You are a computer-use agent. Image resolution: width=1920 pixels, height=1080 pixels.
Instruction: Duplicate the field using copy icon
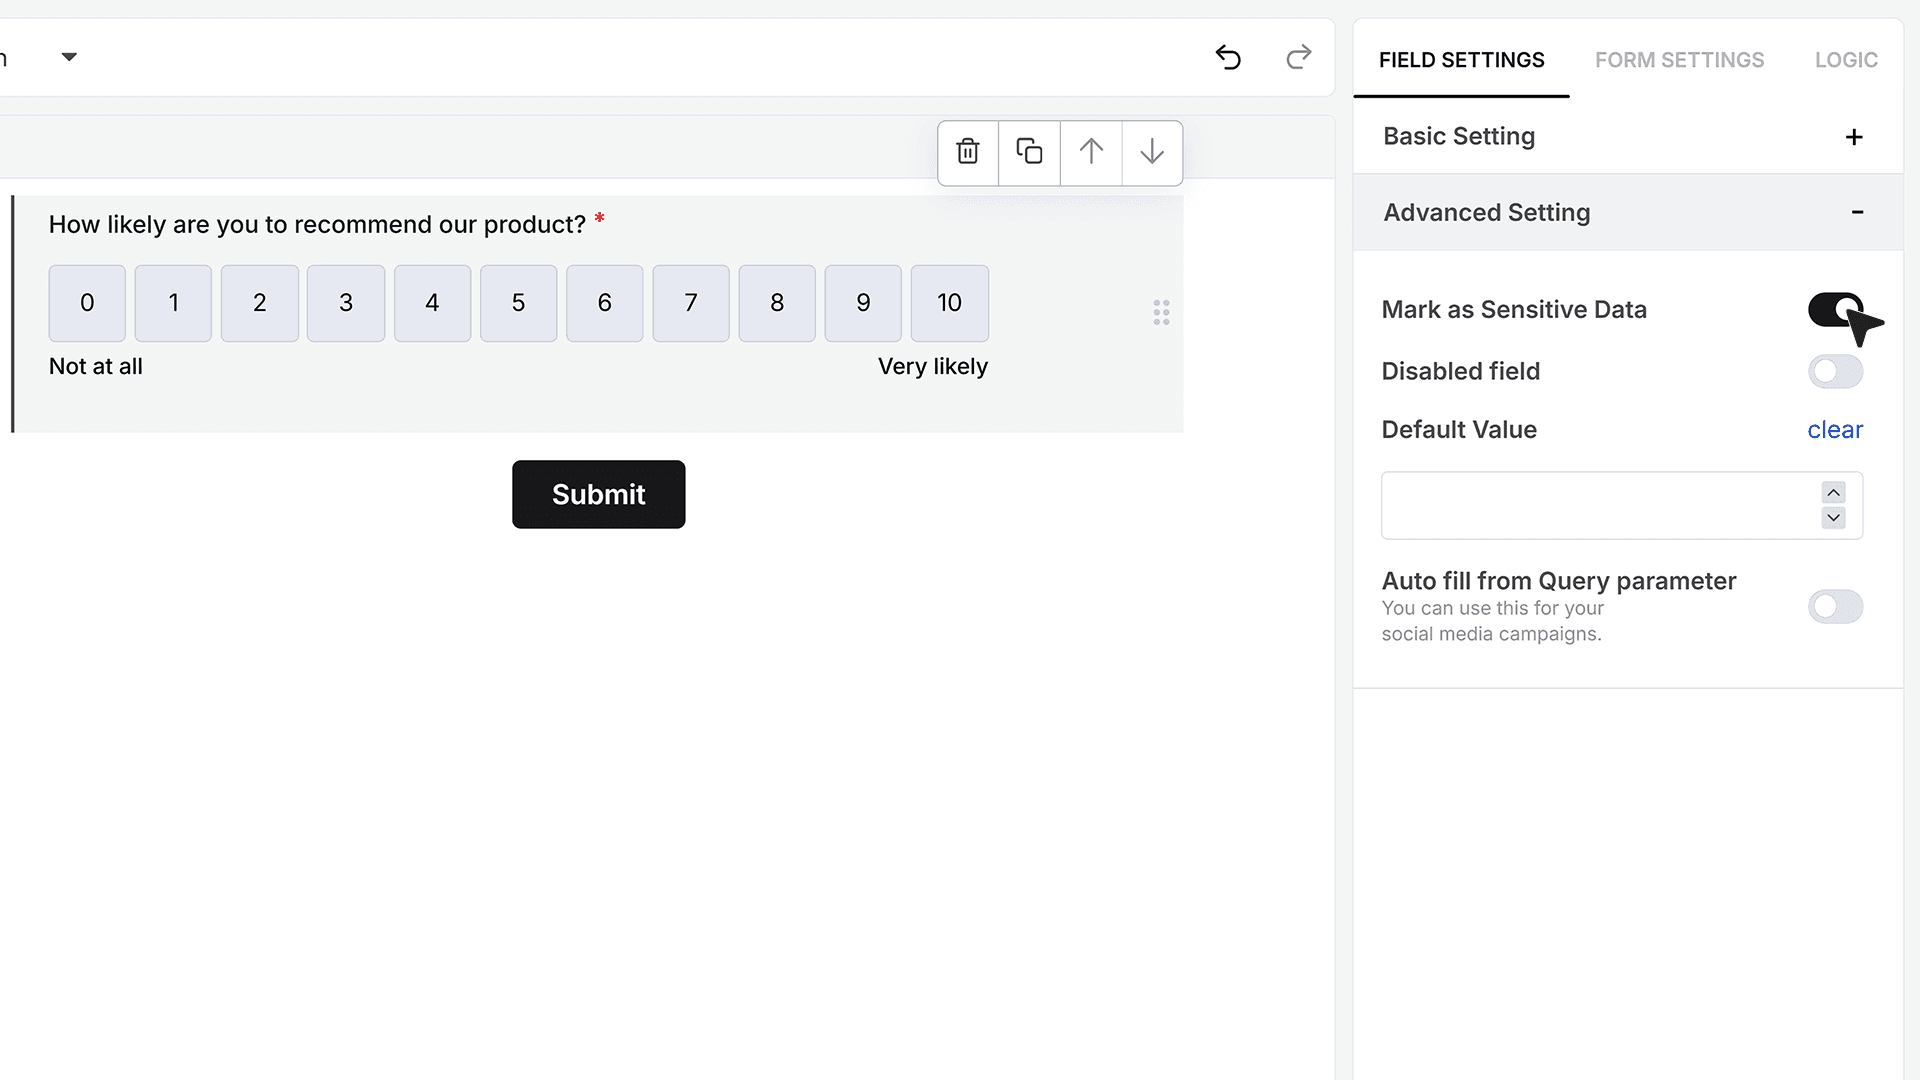(x=1029, y=152)
